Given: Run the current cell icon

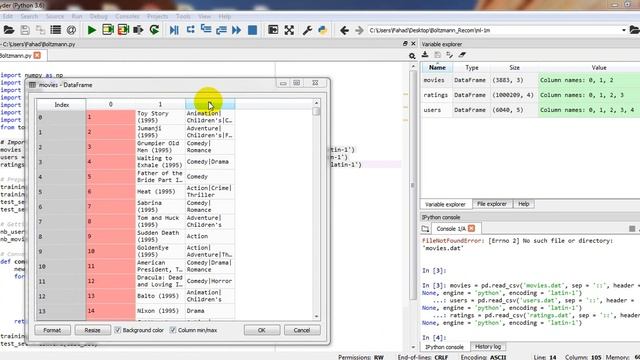Looking at the screenshot, I should click(108, 30).
